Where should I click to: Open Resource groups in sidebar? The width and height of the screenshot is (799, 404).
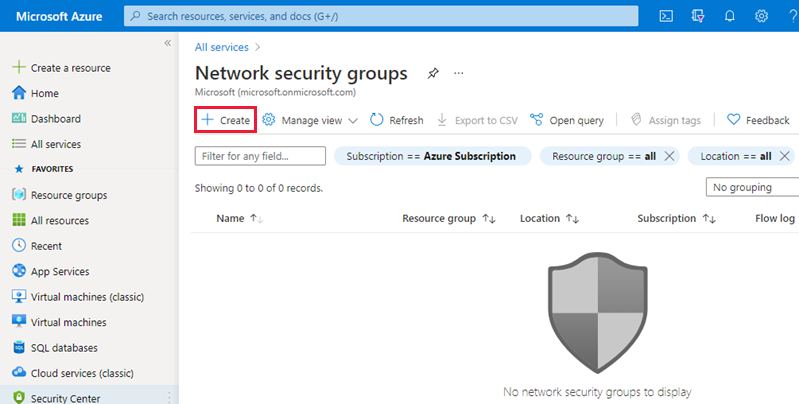coord(68,195)
